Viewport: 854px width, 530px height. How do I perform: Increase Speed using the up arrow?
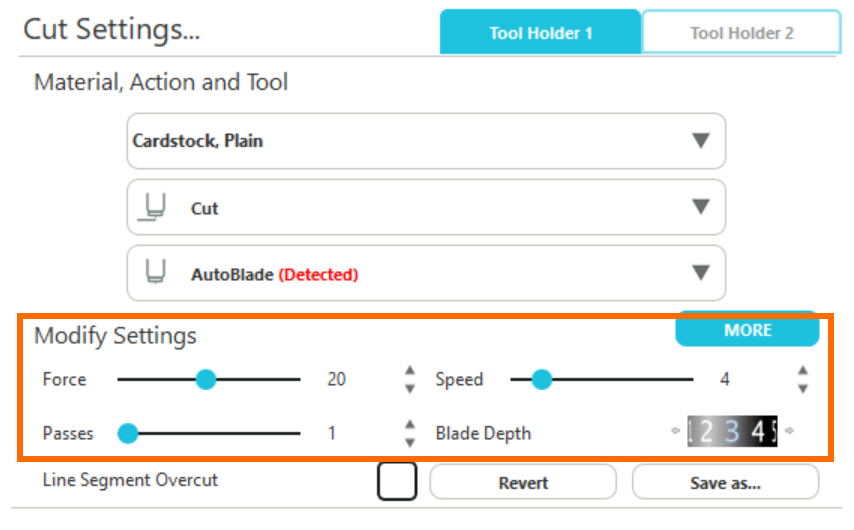coord(802,371)
